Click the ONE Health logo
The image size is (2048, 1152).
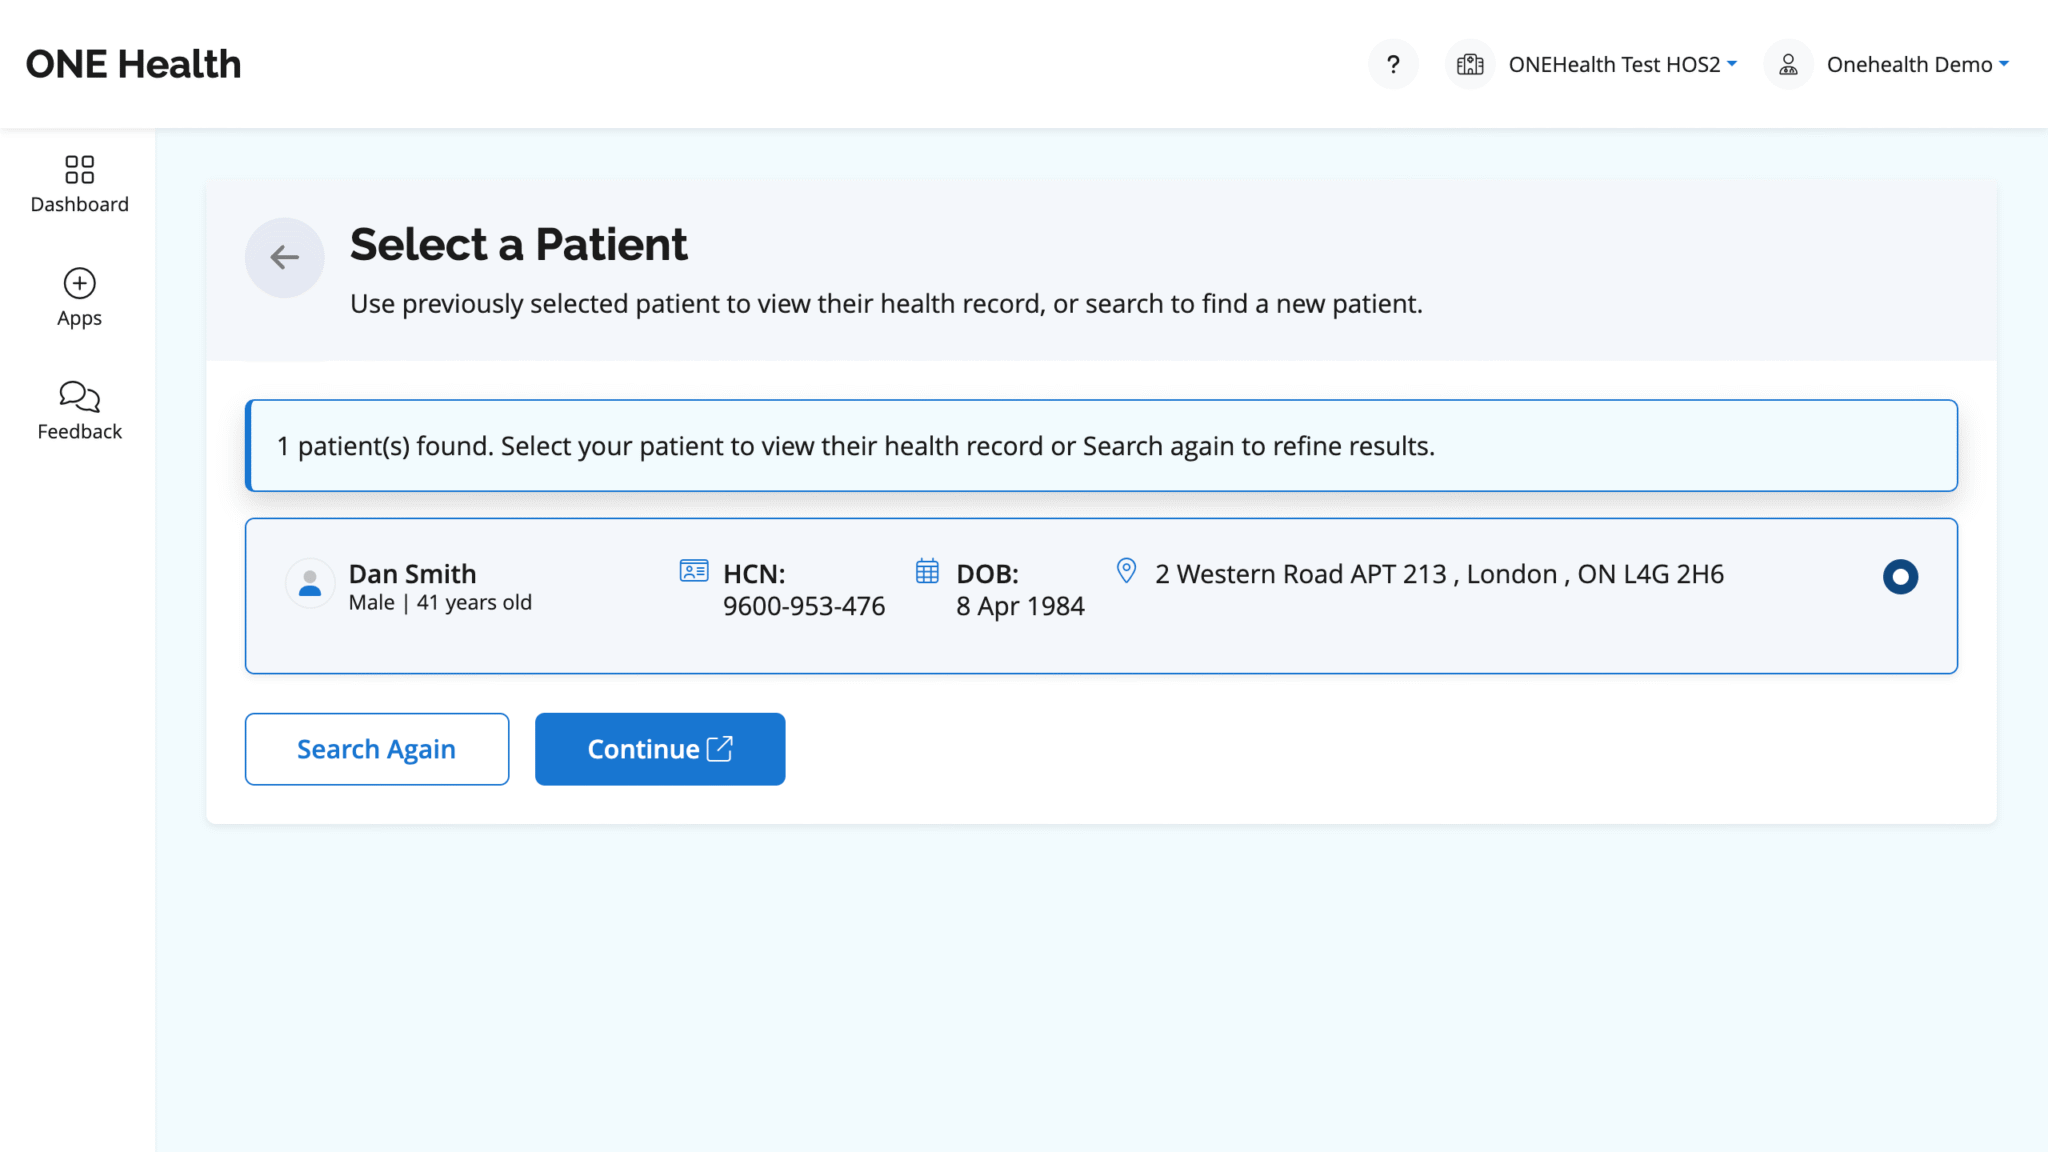click(131, 63)
